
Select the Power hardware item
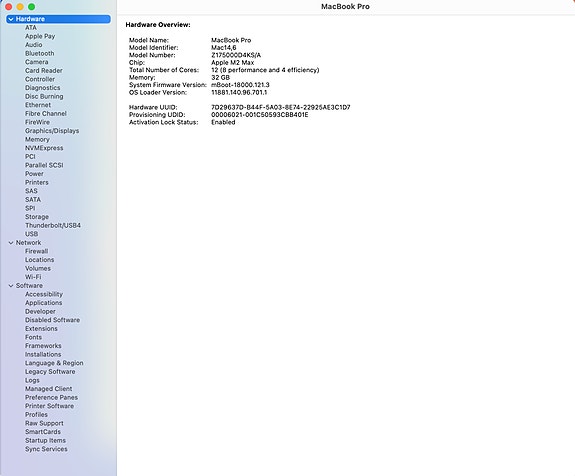pos(34,174)
